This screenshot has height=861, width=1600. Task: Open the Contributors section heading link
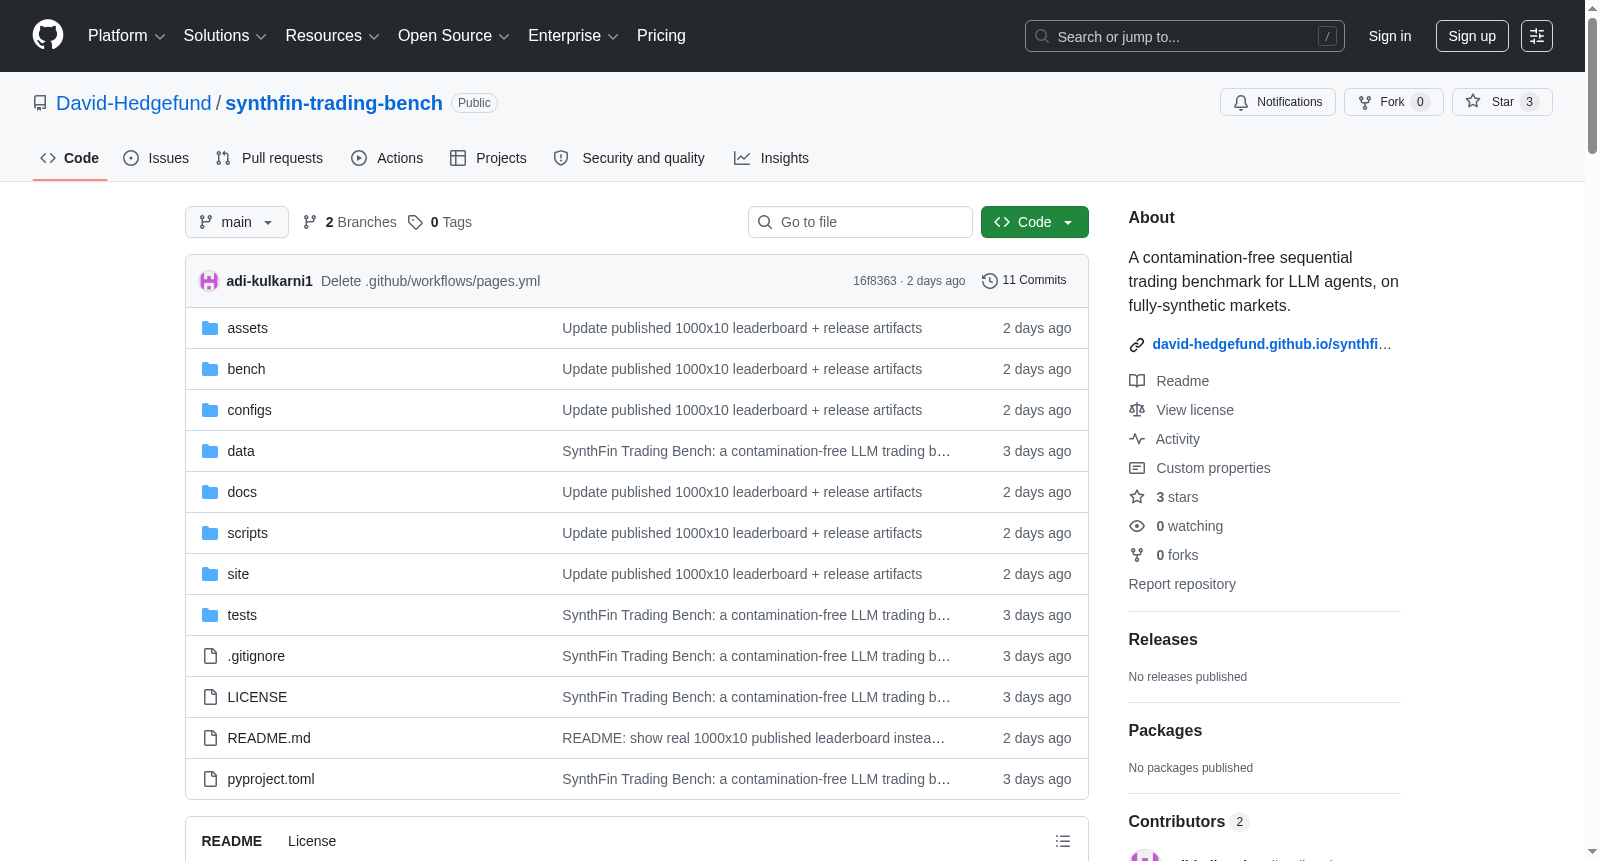[x=1189, y=822]
